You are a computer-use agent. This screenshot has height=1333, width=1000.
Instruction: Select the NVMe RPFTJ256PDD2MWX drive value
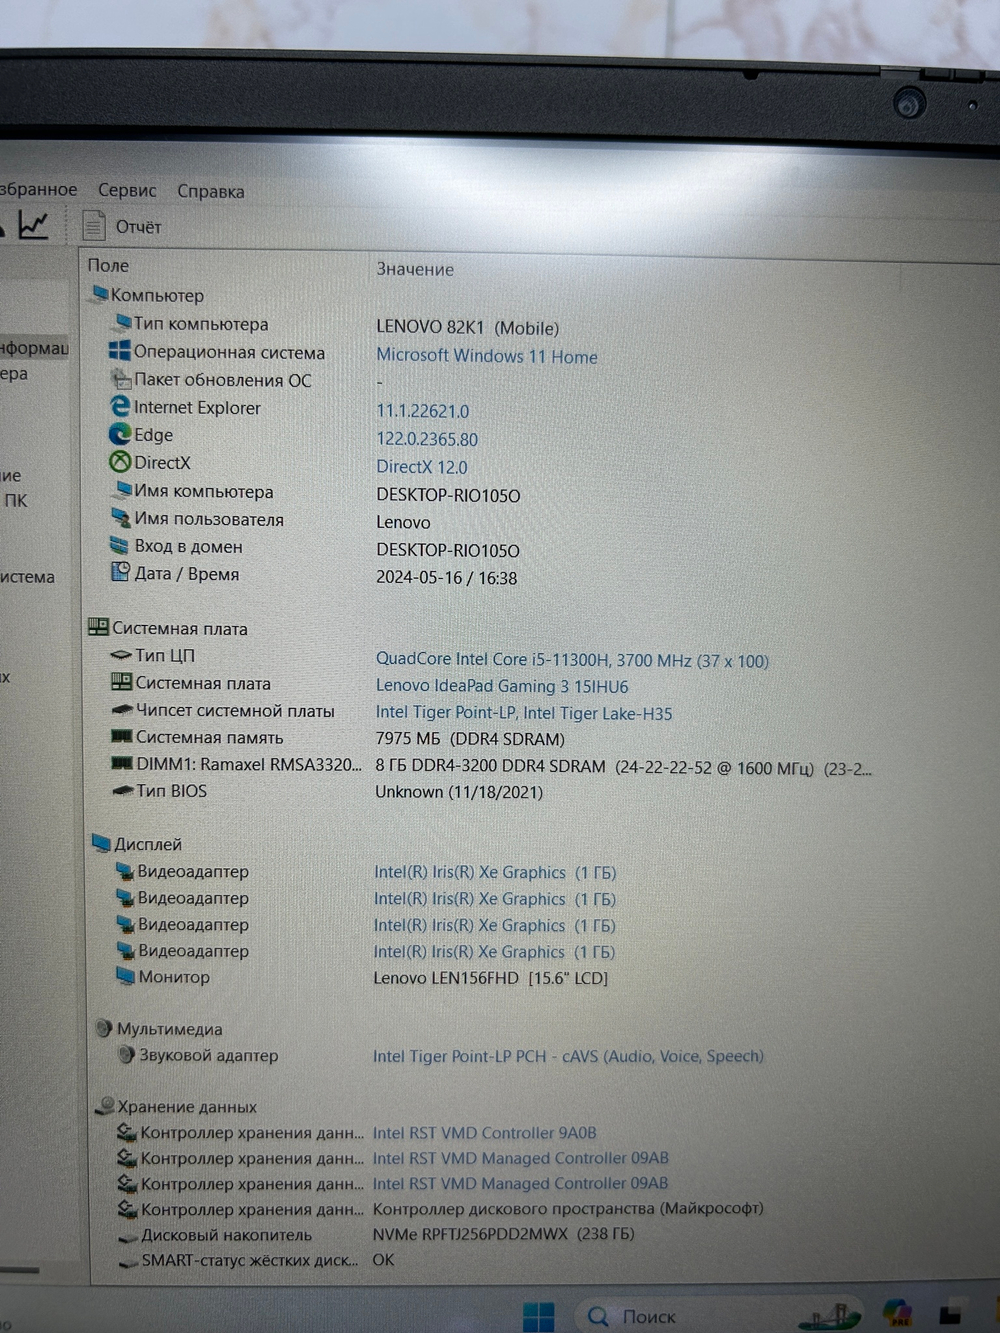503,1234
